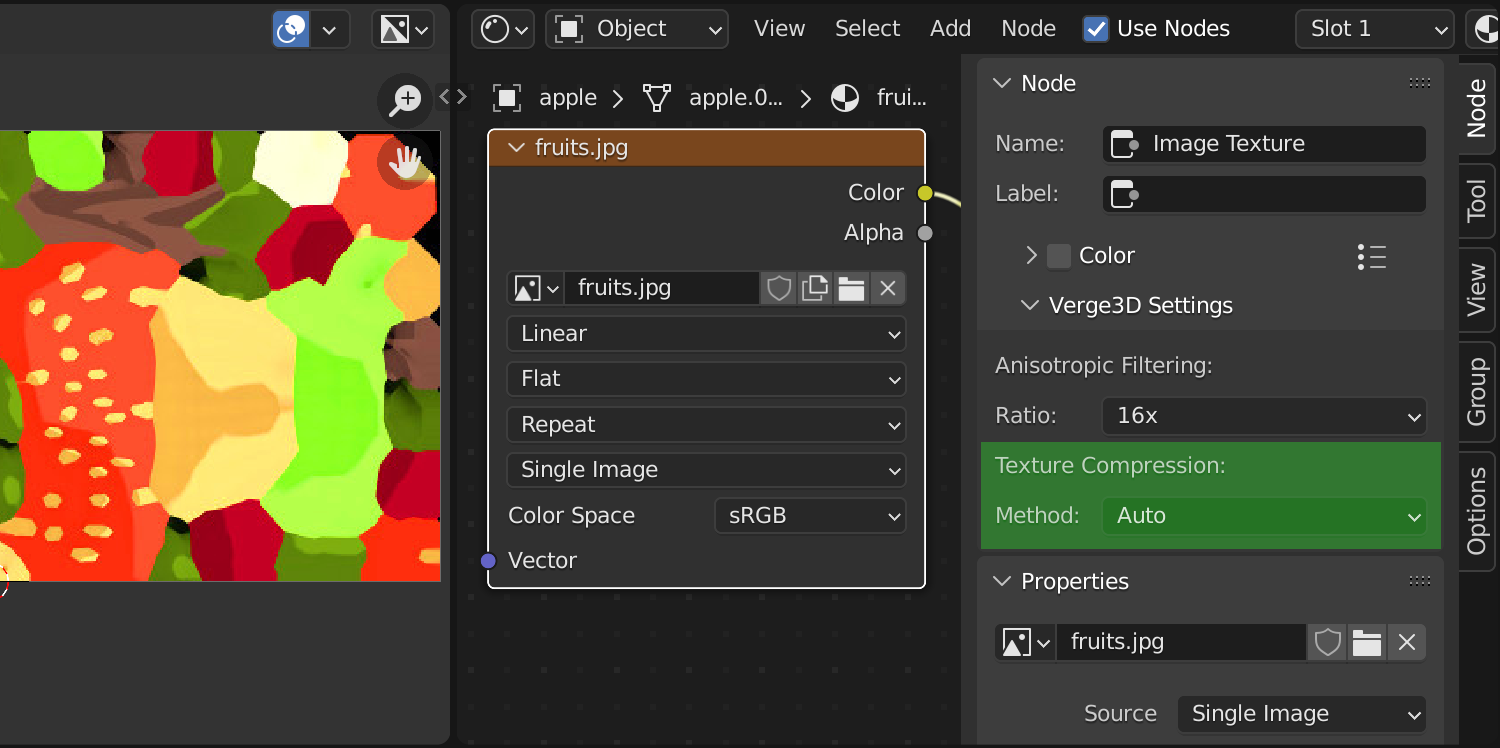Screen dimensions: 1500x748
Task: Switch to the Group sidebar tab
Action: [x=1477, y=391]
